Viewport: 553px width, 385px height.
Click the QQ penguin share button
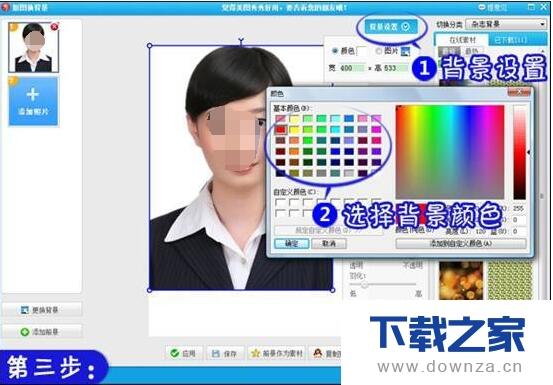326,353
